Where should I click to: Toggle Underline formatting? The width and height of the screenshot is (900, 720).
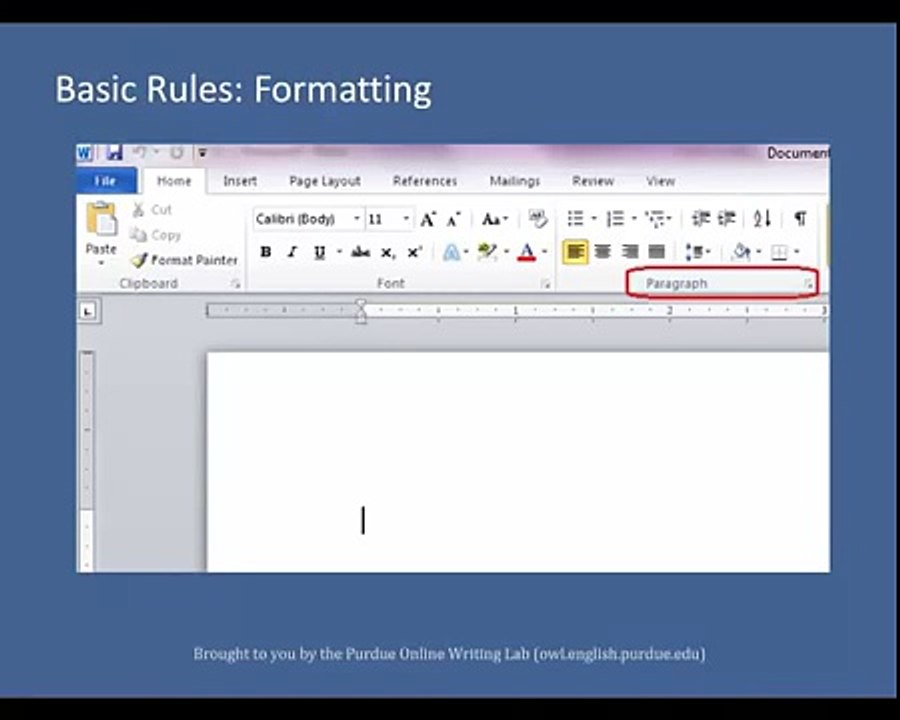tap(319, 252)
